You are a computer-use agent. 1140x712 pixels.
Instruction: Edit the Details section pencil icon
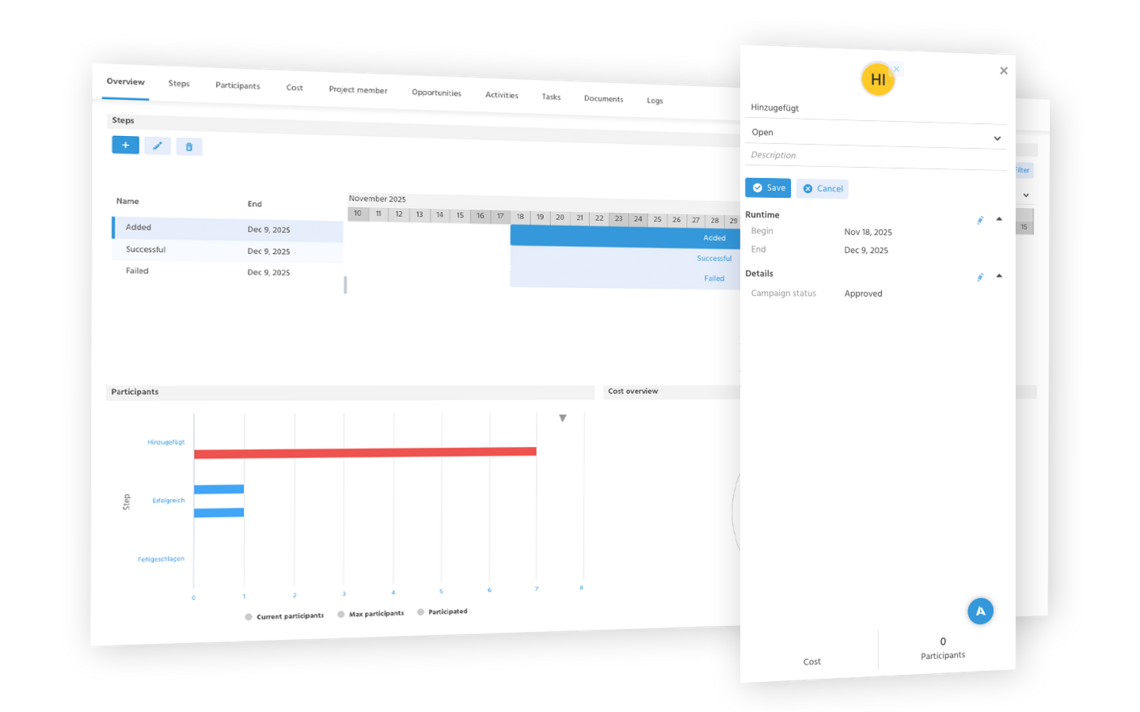tap(980, 277)
